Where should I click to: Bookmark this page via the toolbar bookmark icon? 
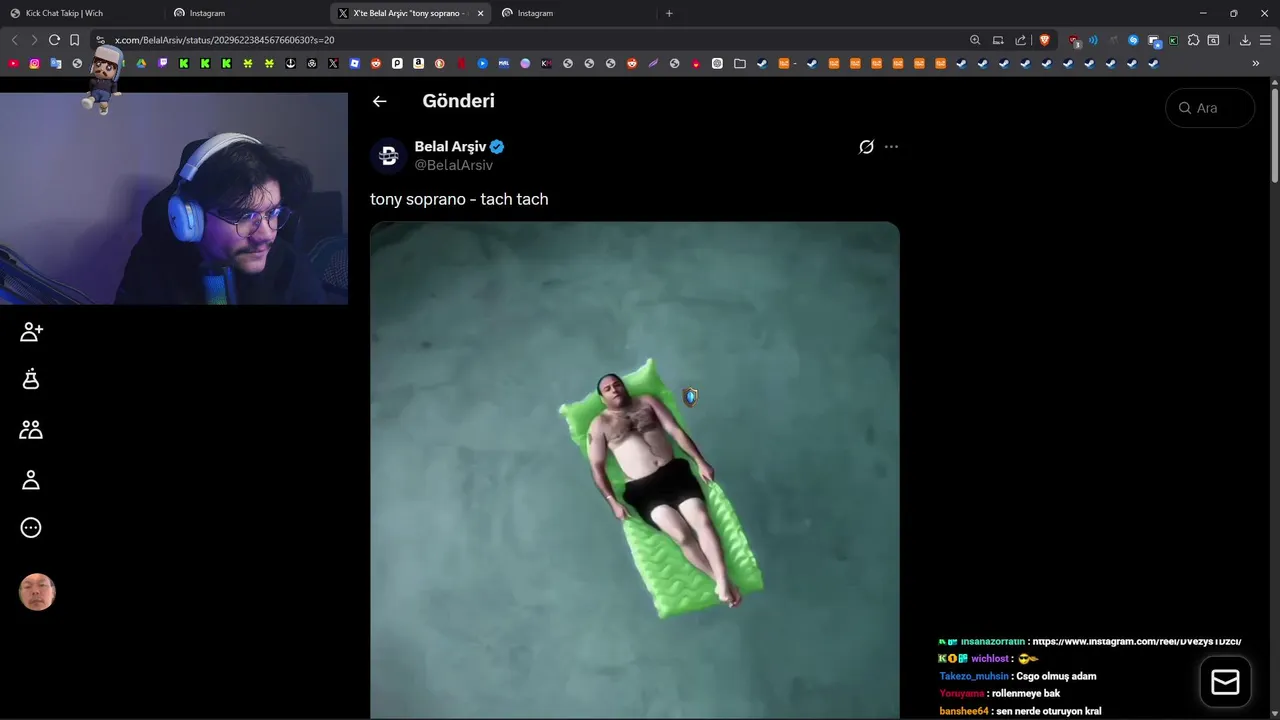[x=74, y=40]
